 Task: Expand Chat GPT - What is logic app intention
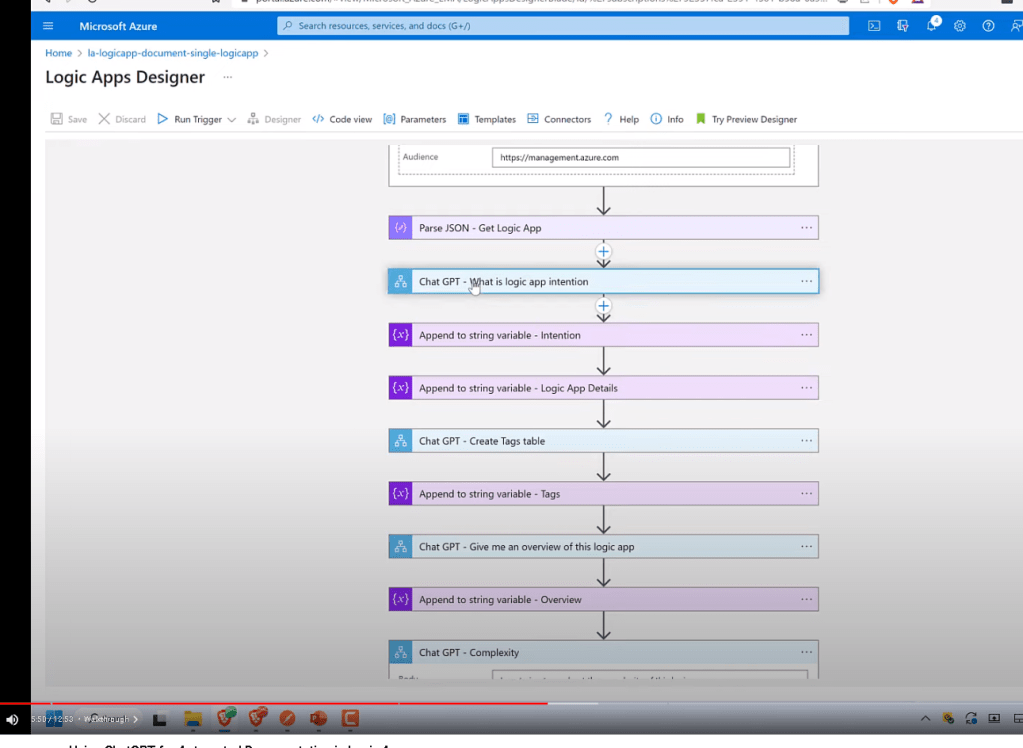(x=603, y=281)
